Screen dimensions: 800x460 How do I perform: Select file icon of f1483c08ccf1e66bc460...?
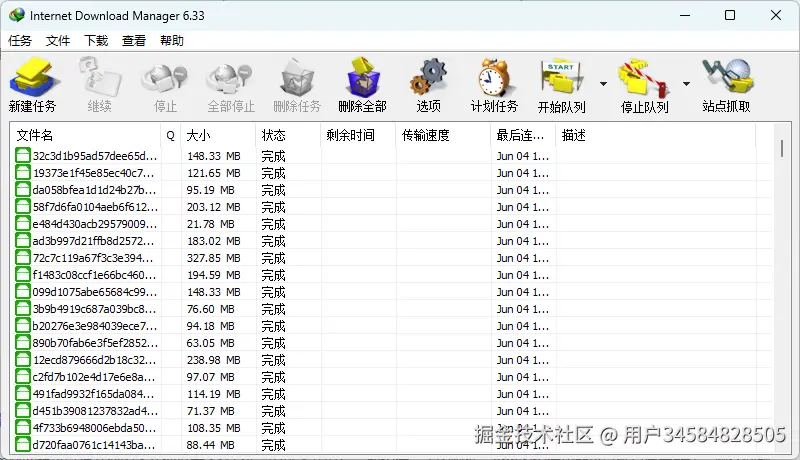click(22, 274)
